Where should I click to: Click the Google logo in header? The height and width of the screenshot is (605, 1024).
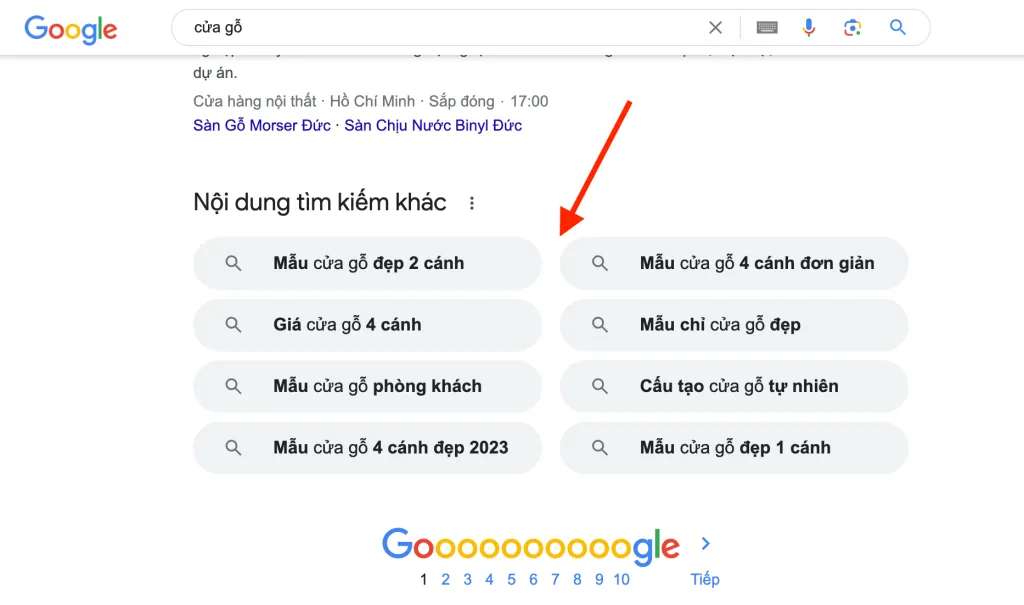[71, 29]
